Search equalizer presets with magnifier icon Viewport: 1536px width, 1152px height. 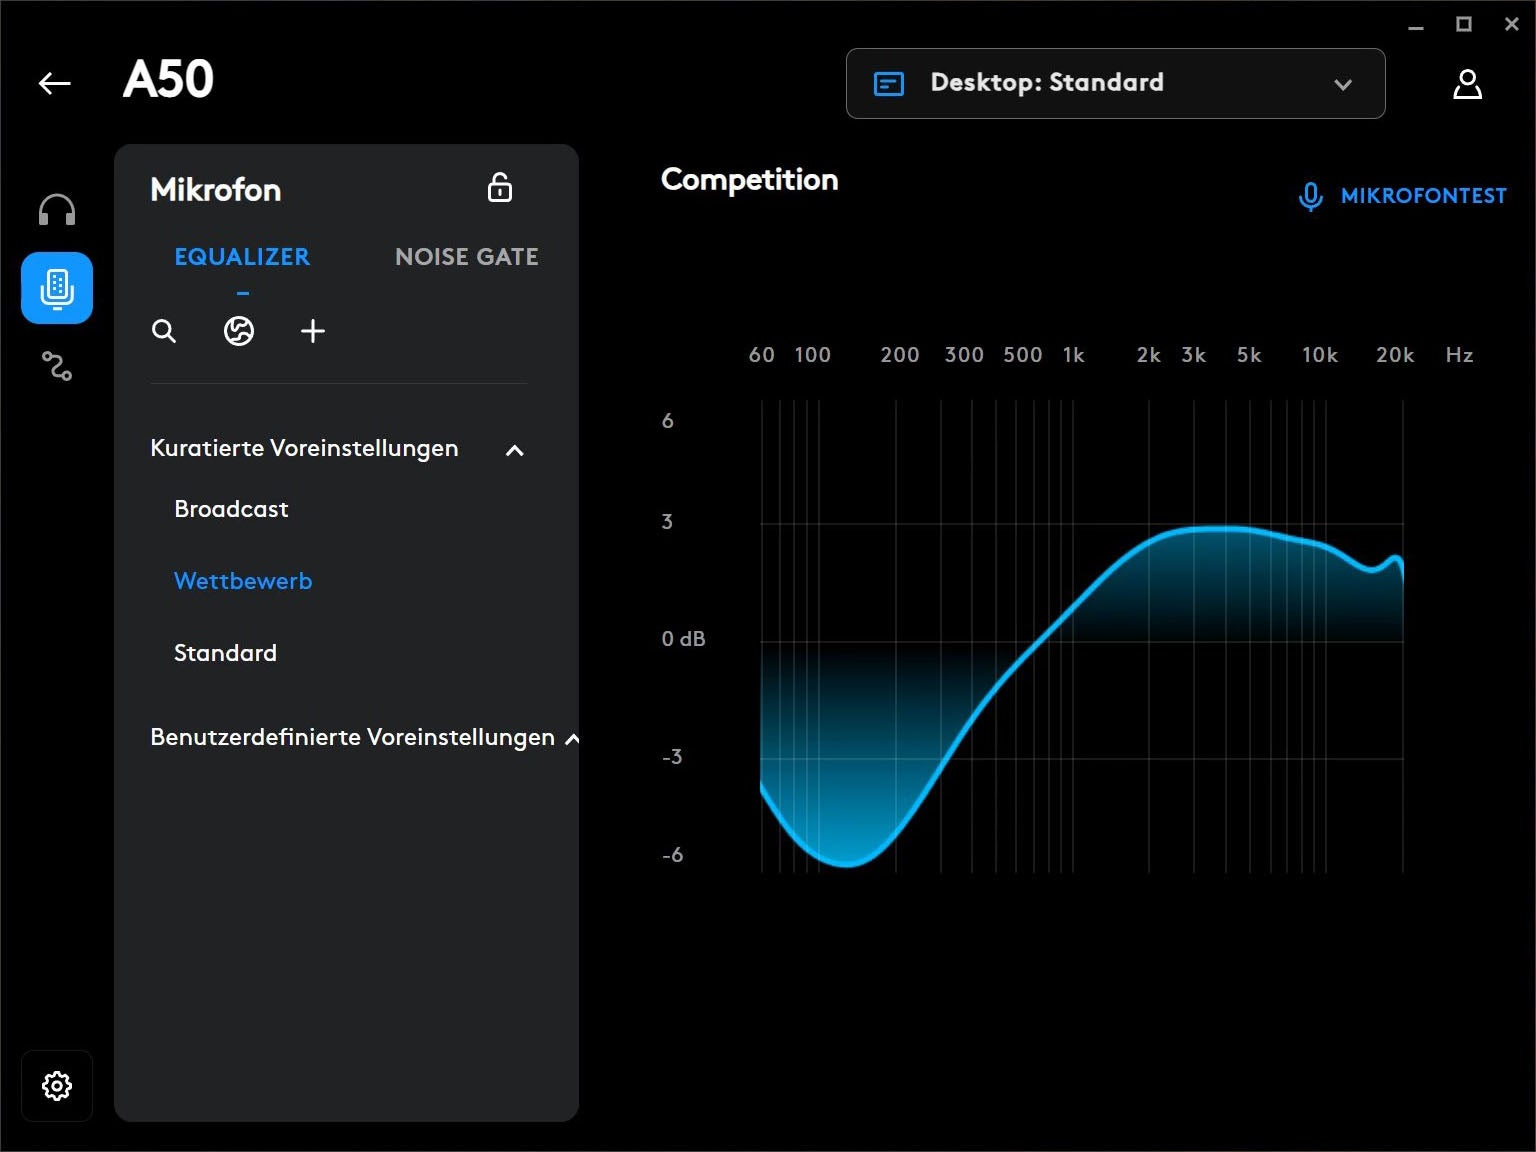[x=164, y=331]
